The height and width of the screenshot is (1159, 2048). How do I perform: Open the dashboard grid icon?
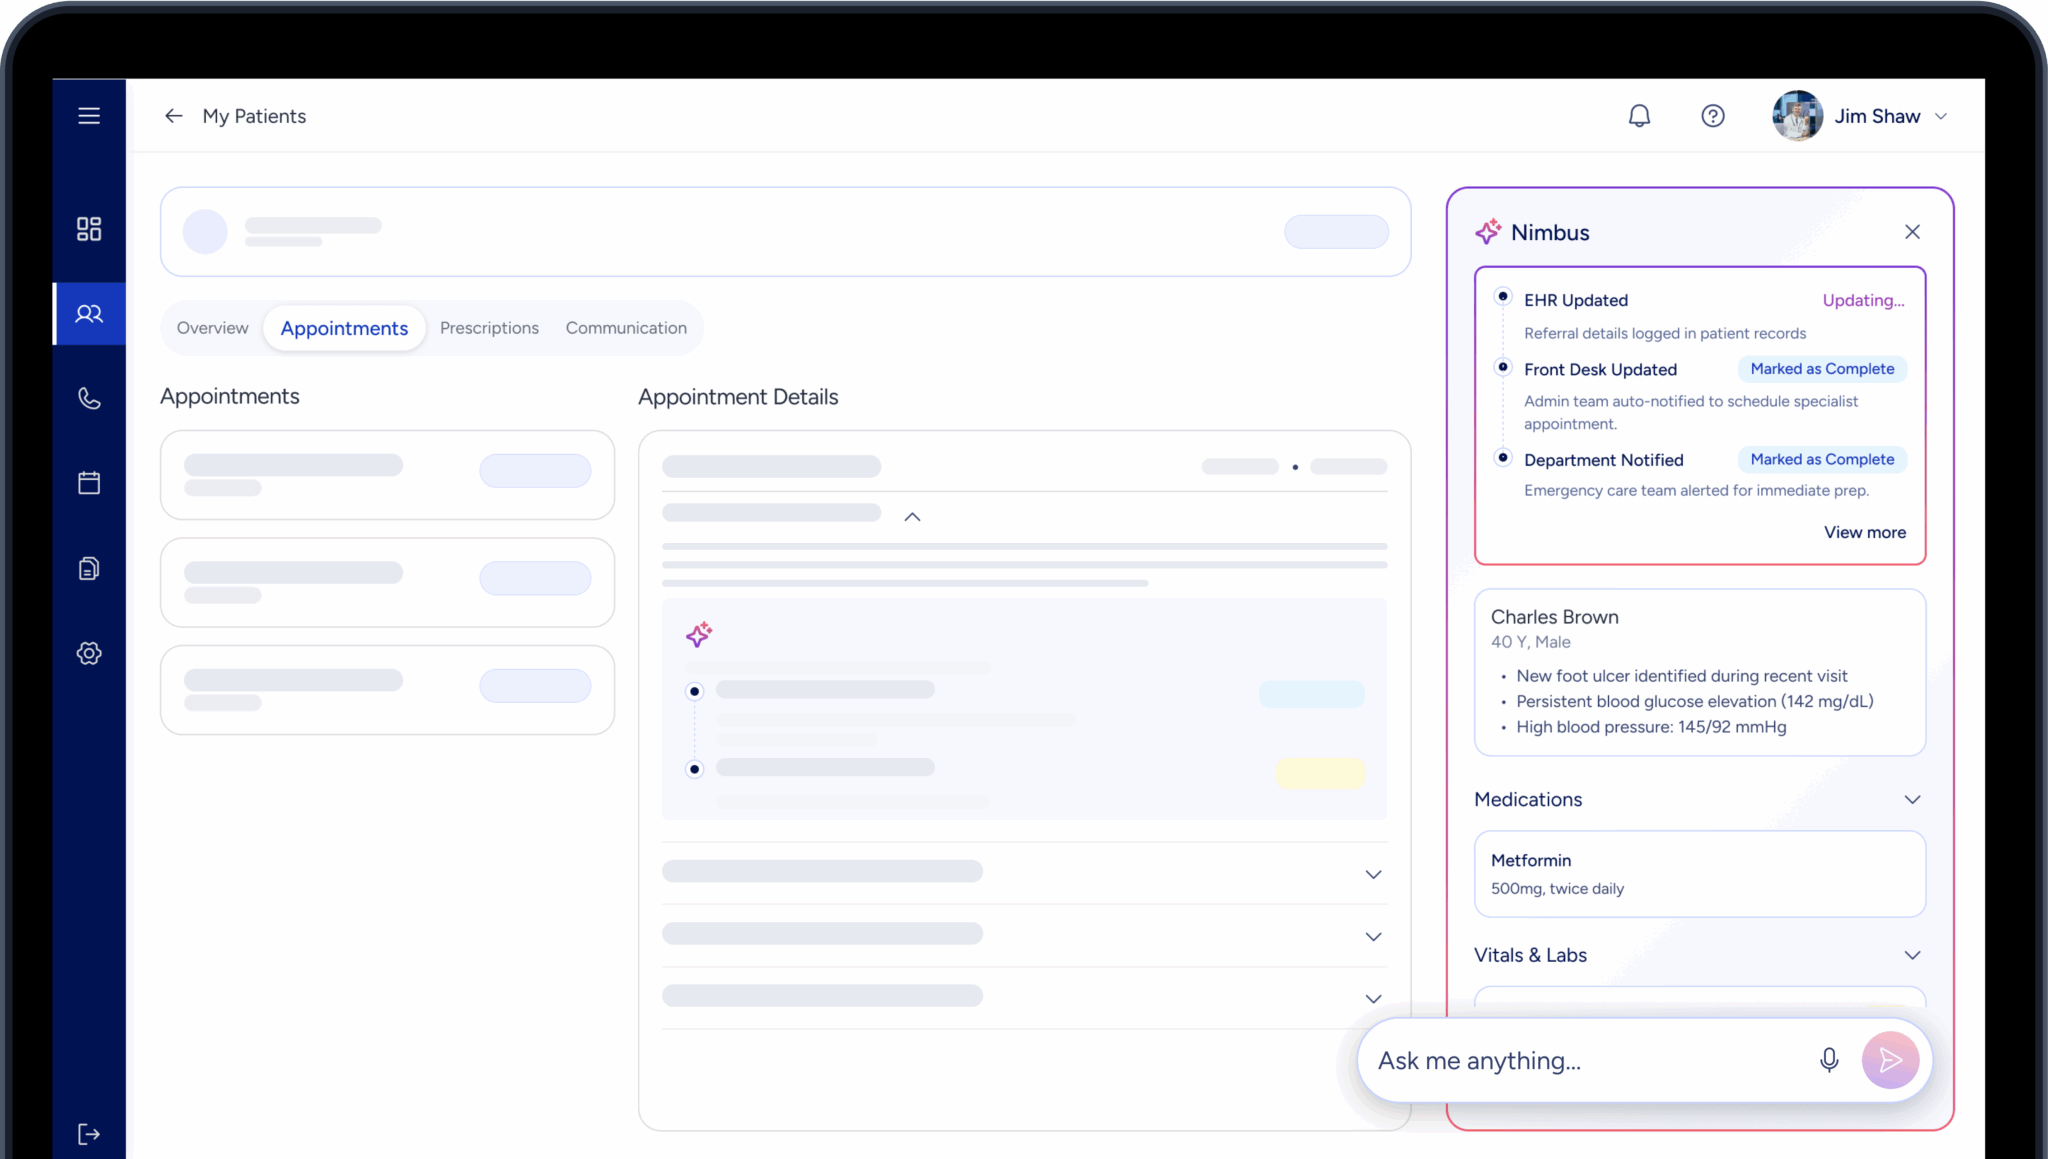click(x=89, y=229)
